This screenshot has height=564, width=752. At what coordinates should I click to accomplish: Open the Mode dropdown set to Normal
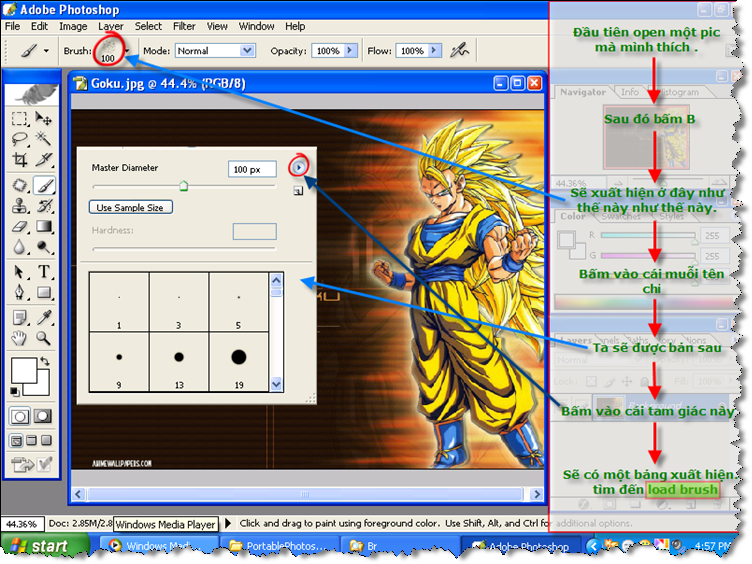[x=215, y=50]
